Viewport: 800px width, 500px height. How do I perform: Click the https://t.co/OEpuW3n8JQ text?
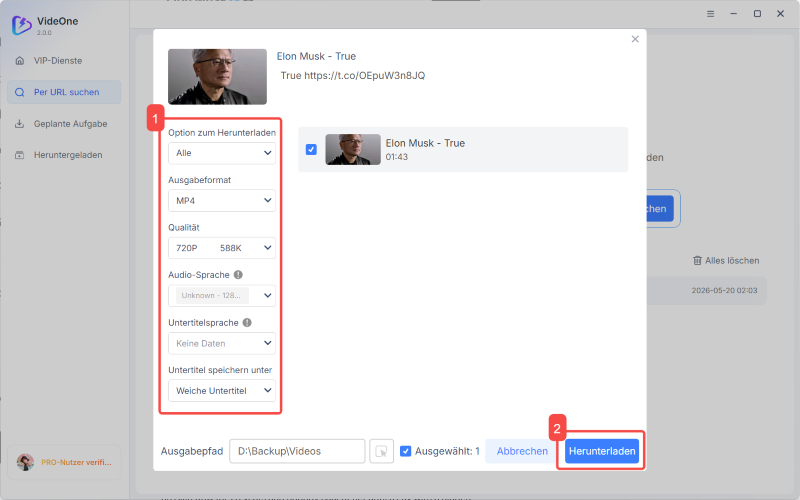(364, 76)
